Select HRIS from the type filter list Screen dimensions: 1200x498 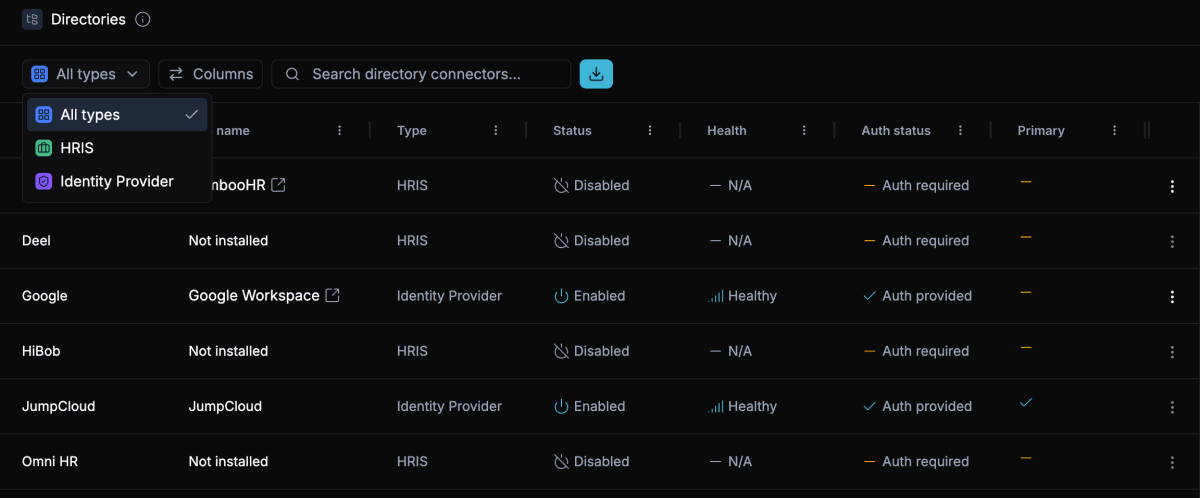coord(77,148)
